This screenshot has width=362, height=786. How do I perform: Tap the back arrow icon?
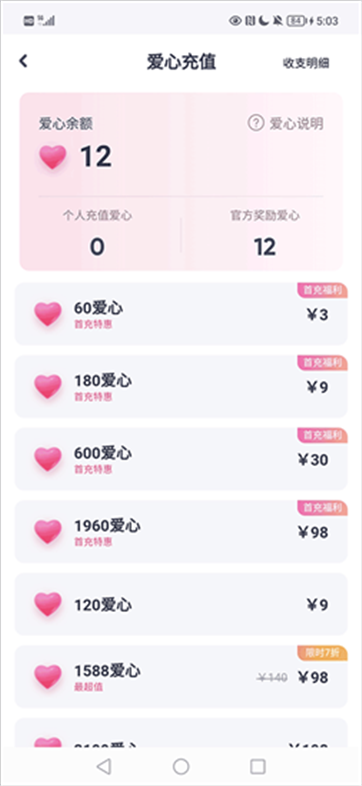click(23, 61)
